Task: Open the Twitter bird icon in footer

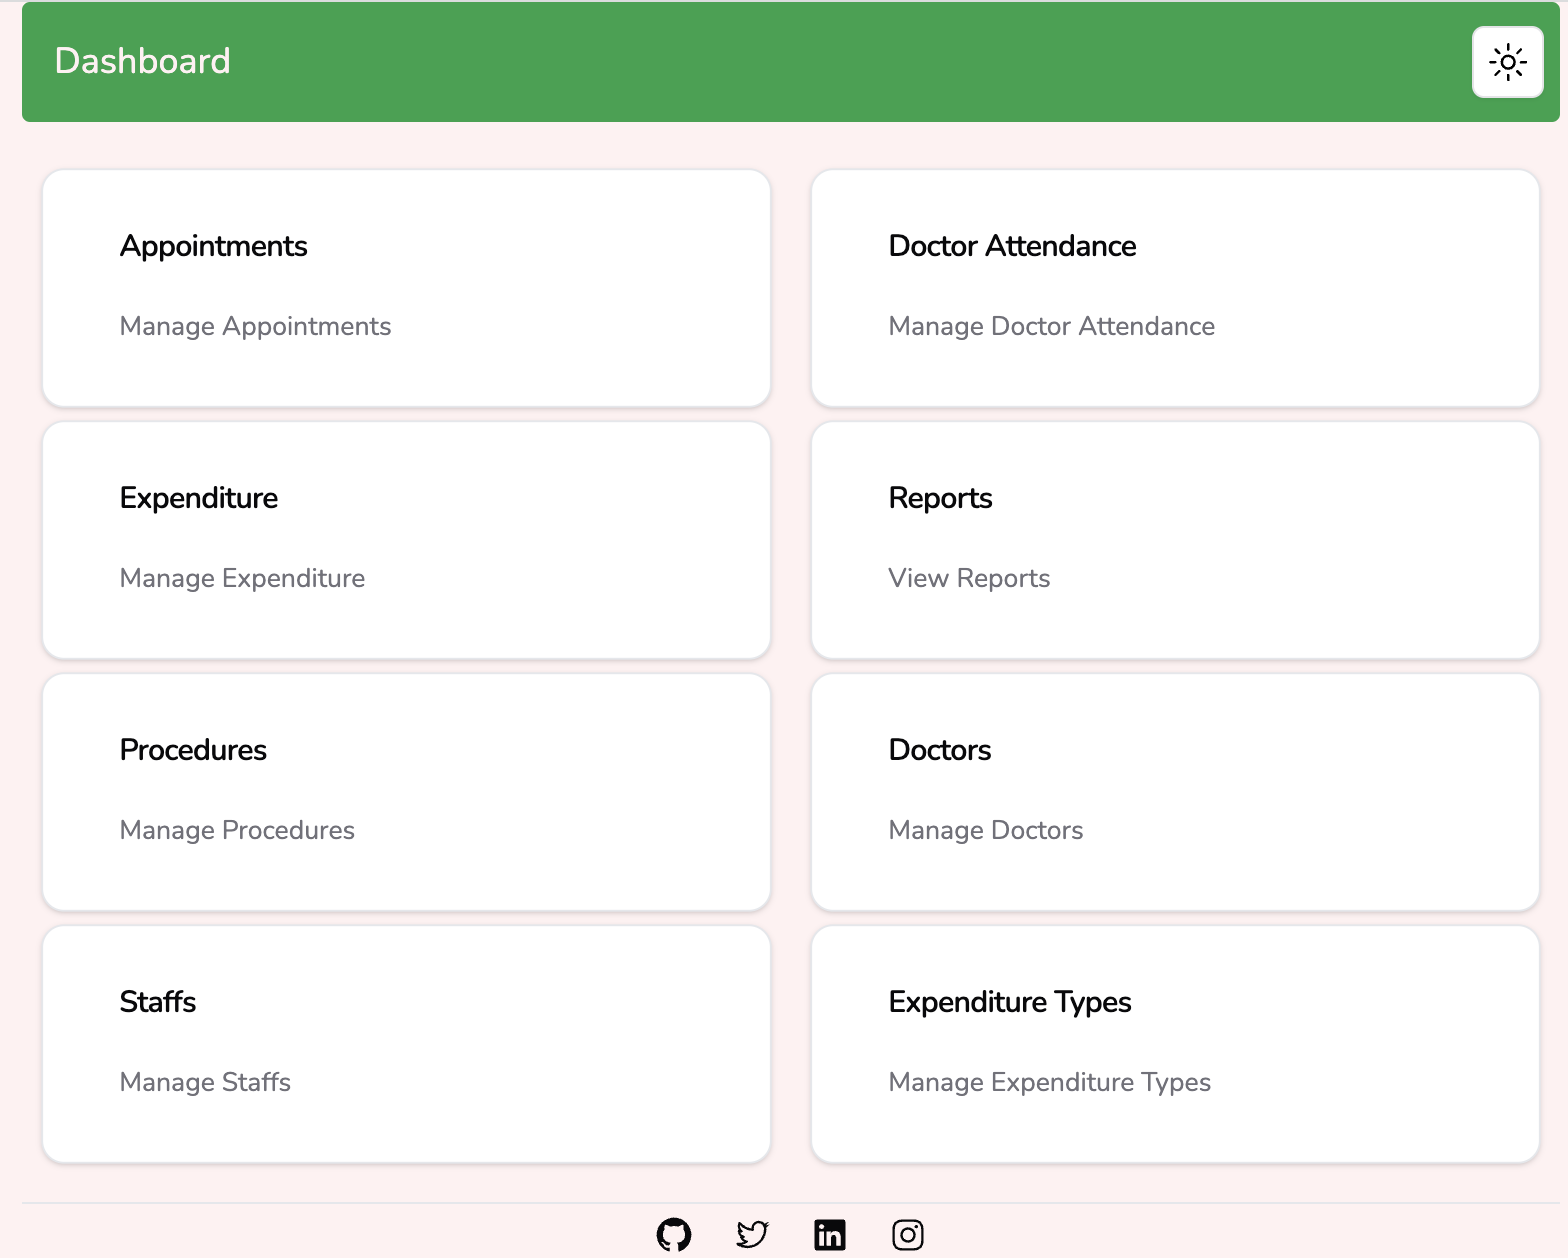Action: (x=752, y=1235)
